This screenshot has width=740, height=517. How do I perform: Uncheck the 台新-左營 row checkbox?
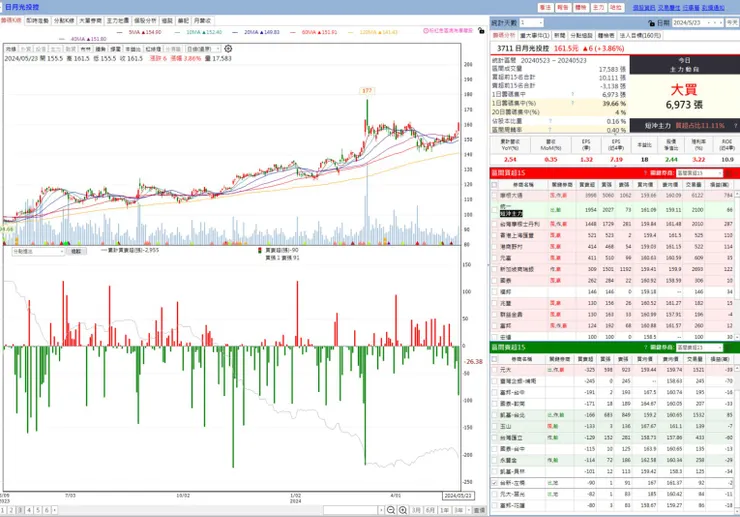pyautogui.click(x=494, y=483)
